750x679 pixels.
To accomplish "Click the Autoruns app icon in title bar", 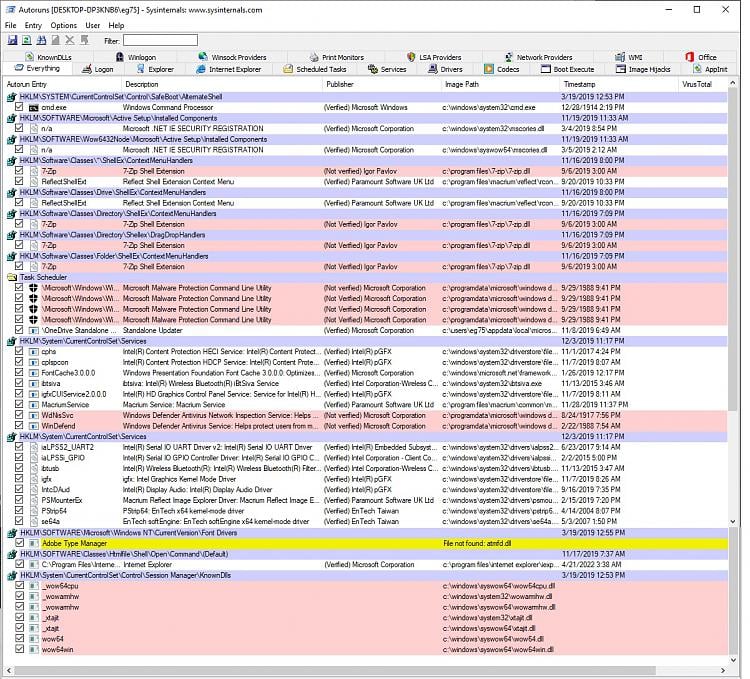I will point(11,10).
